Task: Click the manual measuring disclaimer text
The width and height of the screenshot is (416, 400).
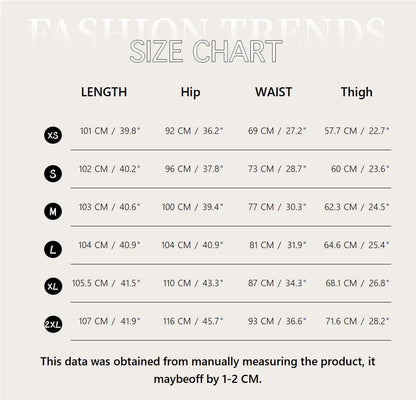Action: (x=208, y=370)
